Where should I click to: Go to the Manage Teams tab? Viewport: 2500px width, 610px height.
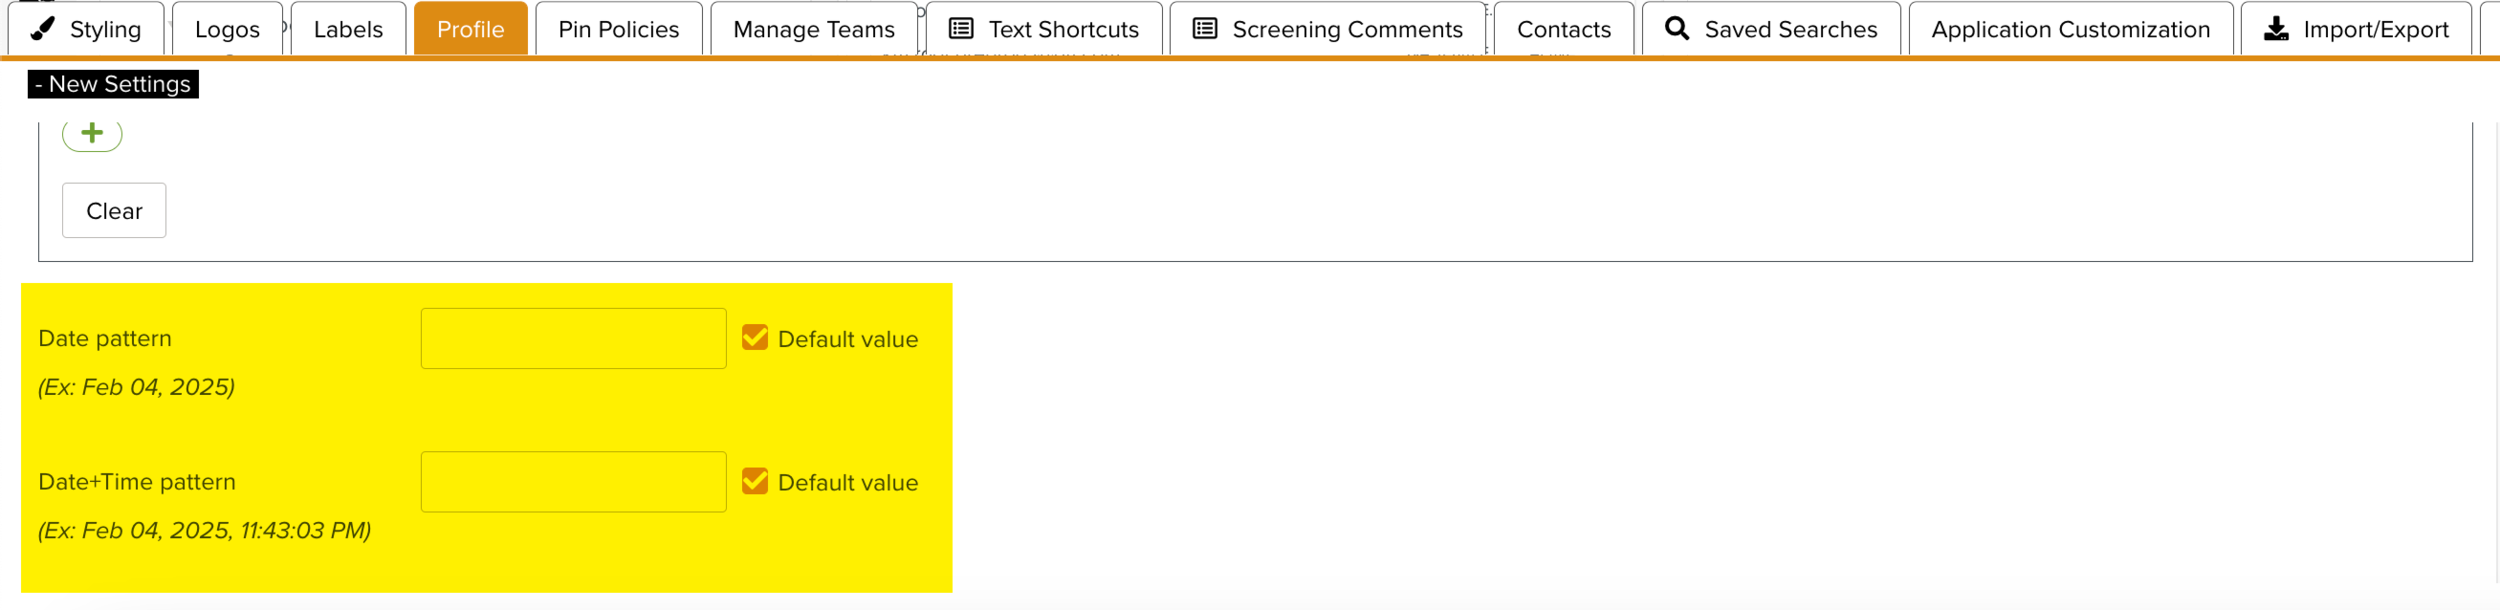(x=813, y=29)
